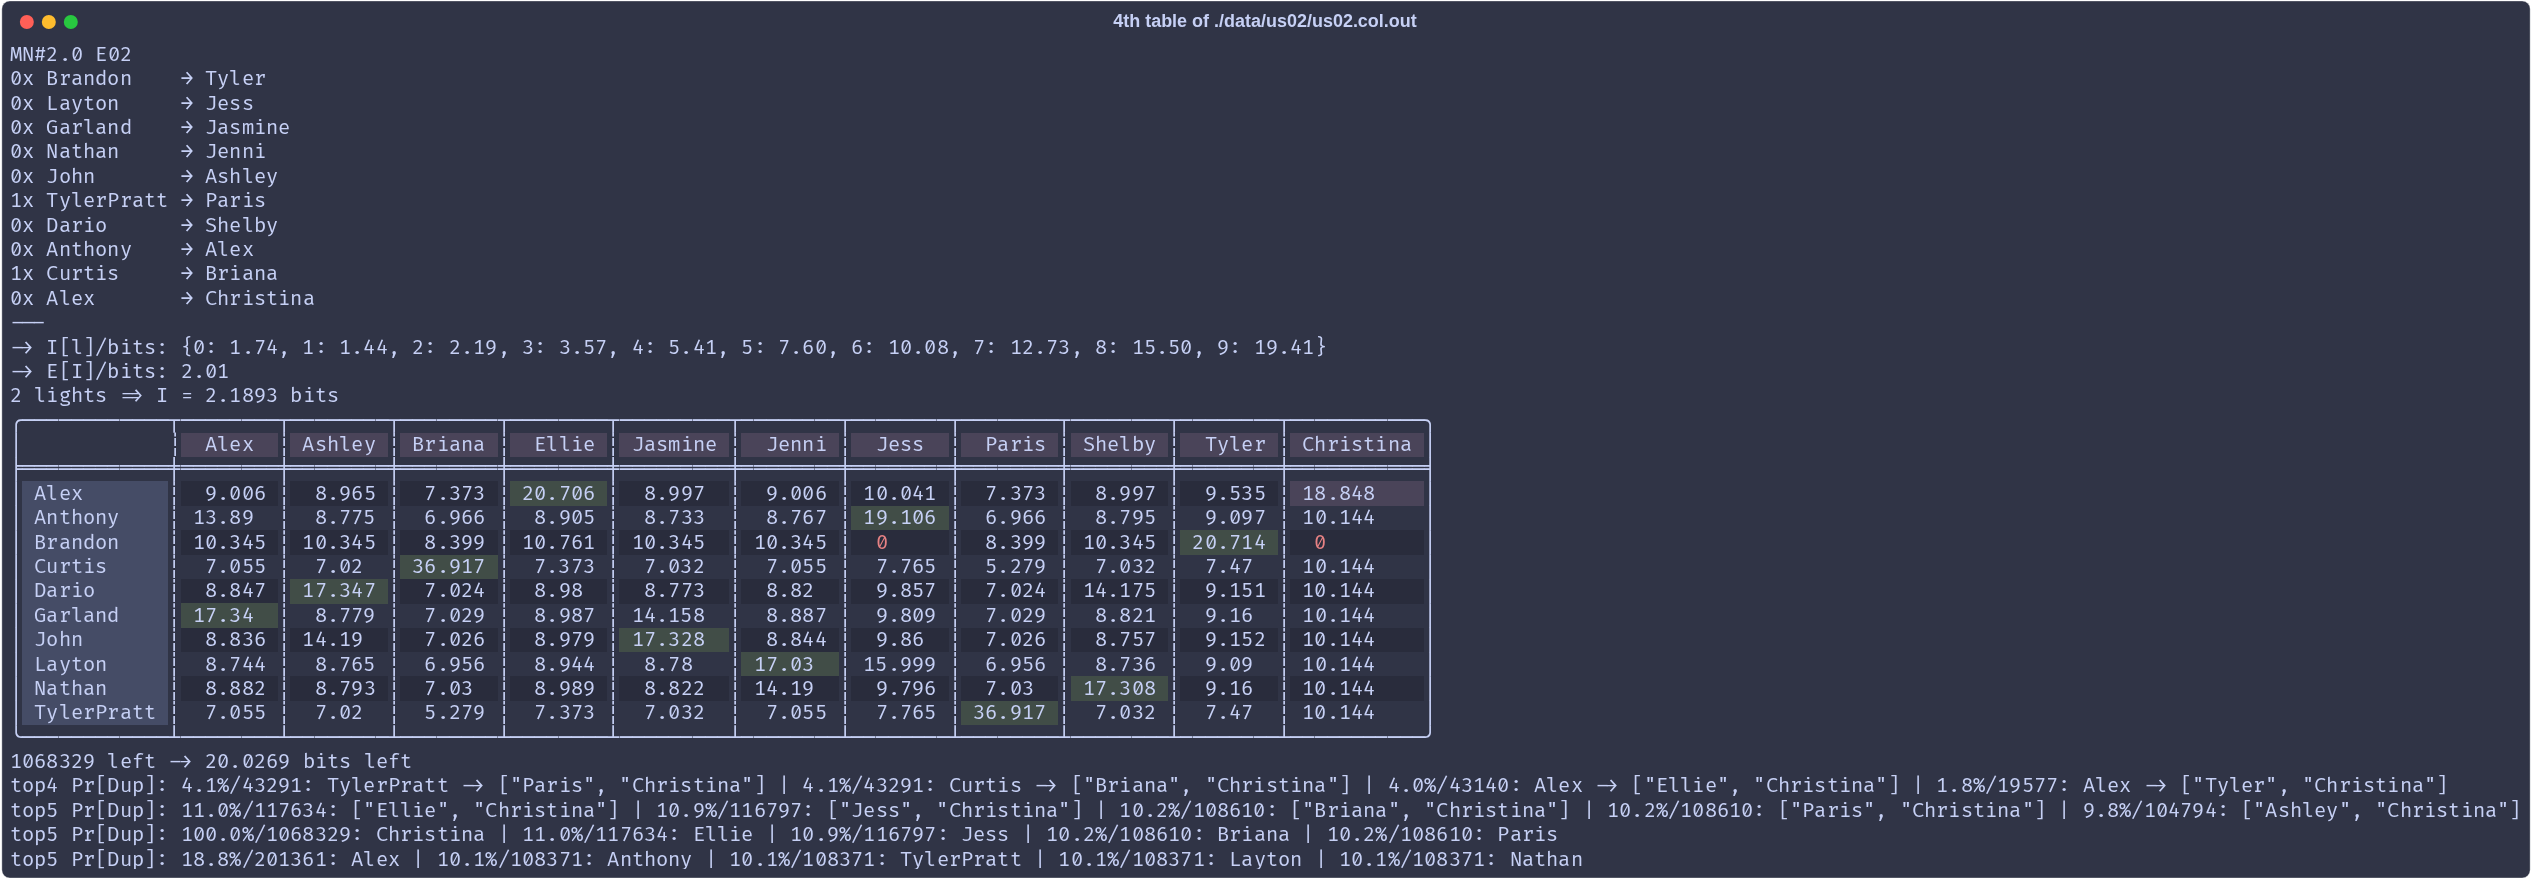The image size is (2532, 879).
Task: Click the Tyler column header
Action: click(x=1229, y=444)
